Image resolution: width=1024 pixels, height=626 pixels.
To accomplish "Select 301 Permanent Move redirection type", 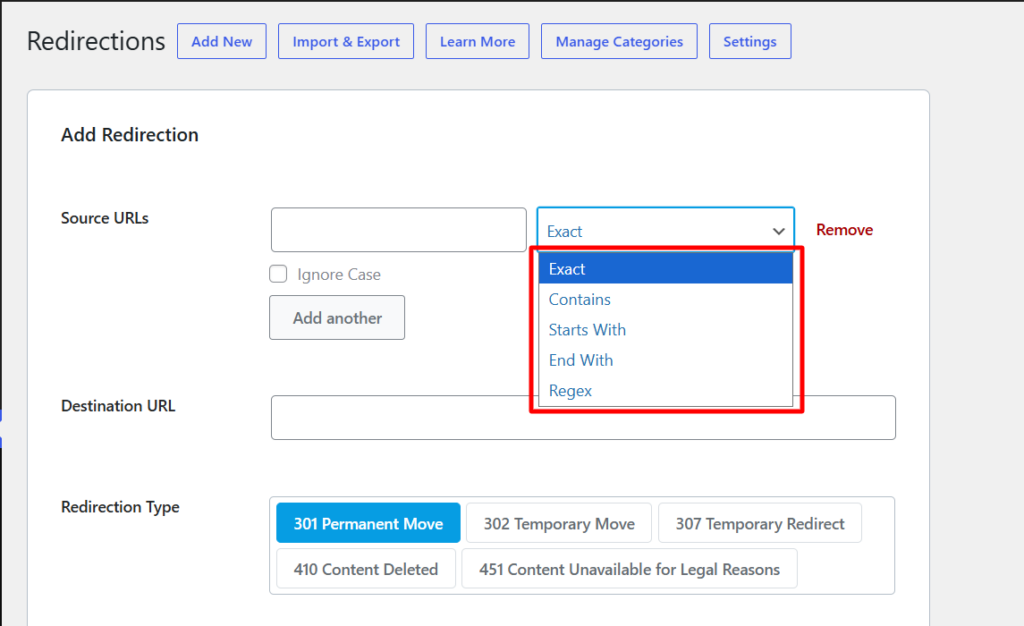I will point(368,523).
